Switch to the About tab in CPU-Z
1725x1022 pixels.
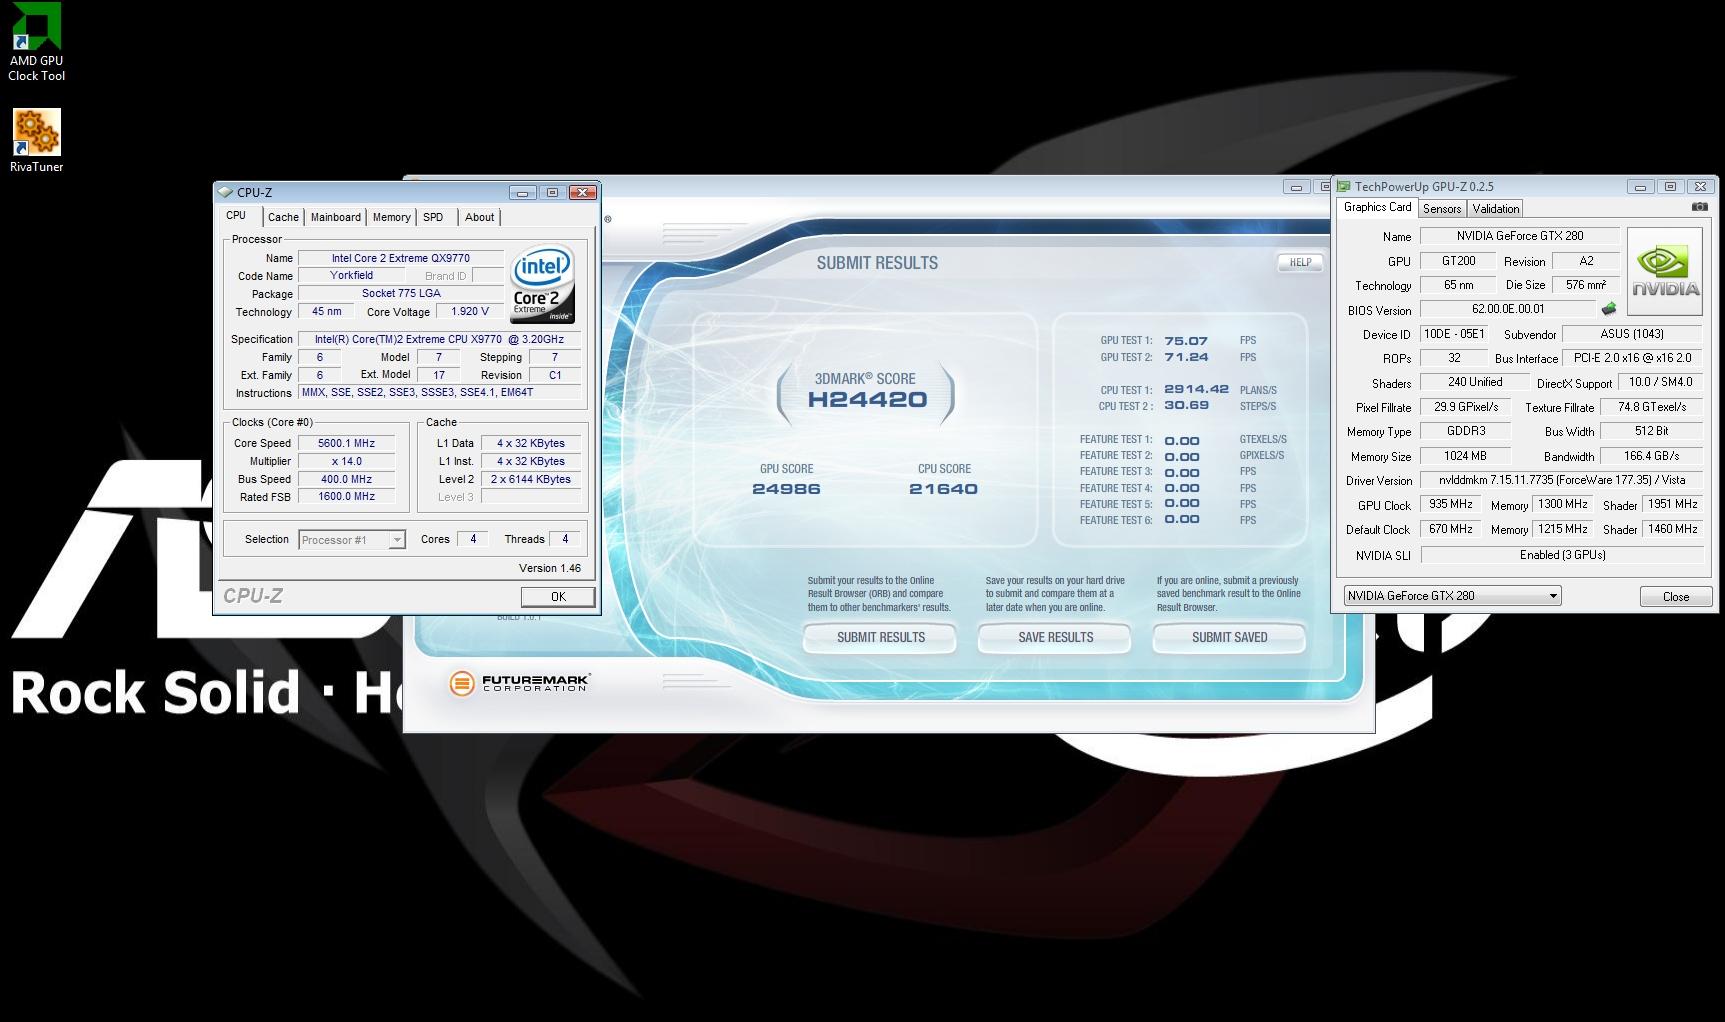point(480,217)
